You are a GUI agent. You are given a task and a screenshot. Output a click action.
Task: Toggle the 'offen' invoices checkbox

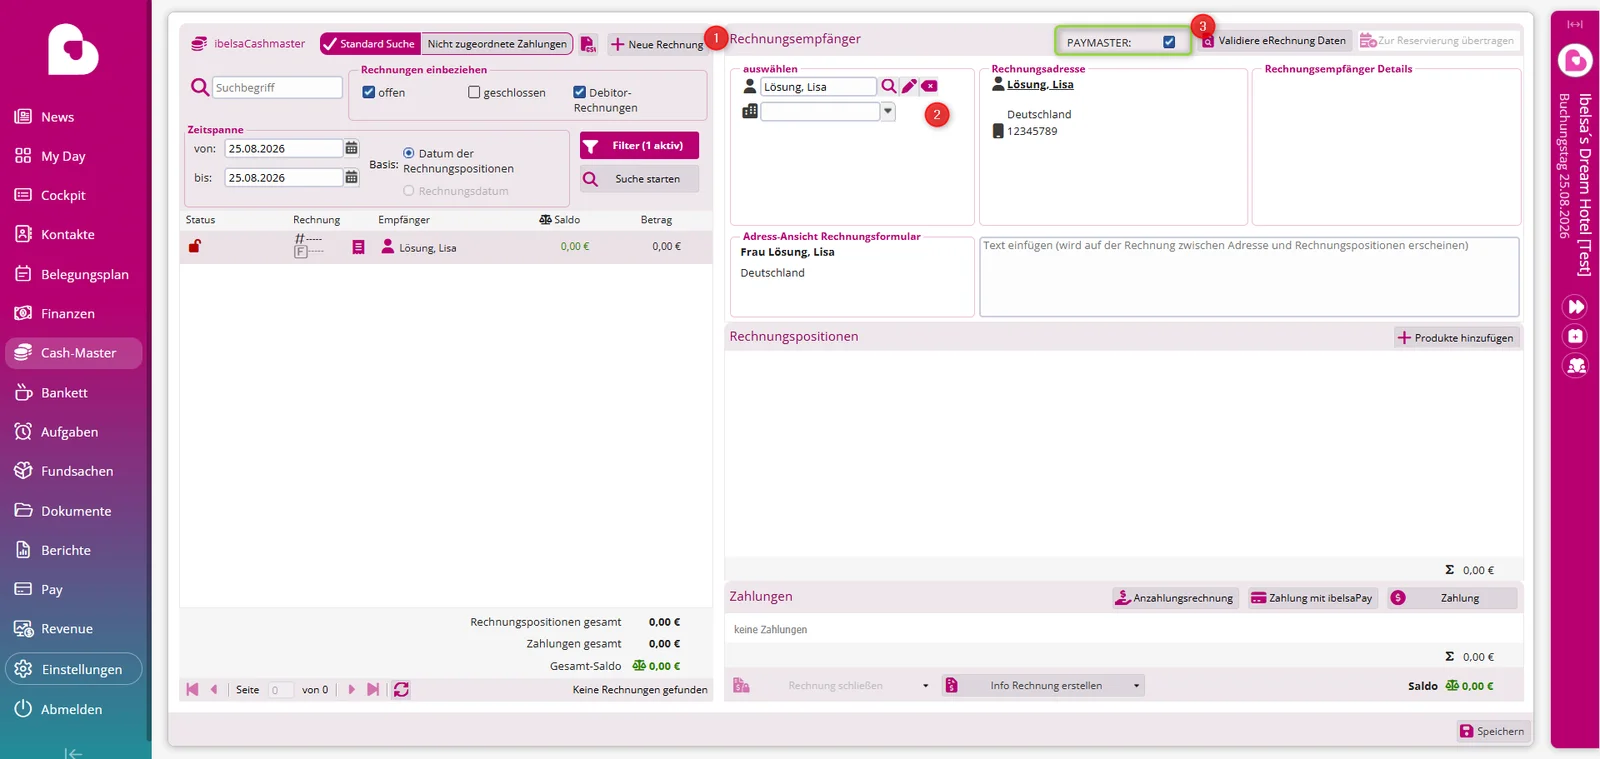click(x=369, y=92)
